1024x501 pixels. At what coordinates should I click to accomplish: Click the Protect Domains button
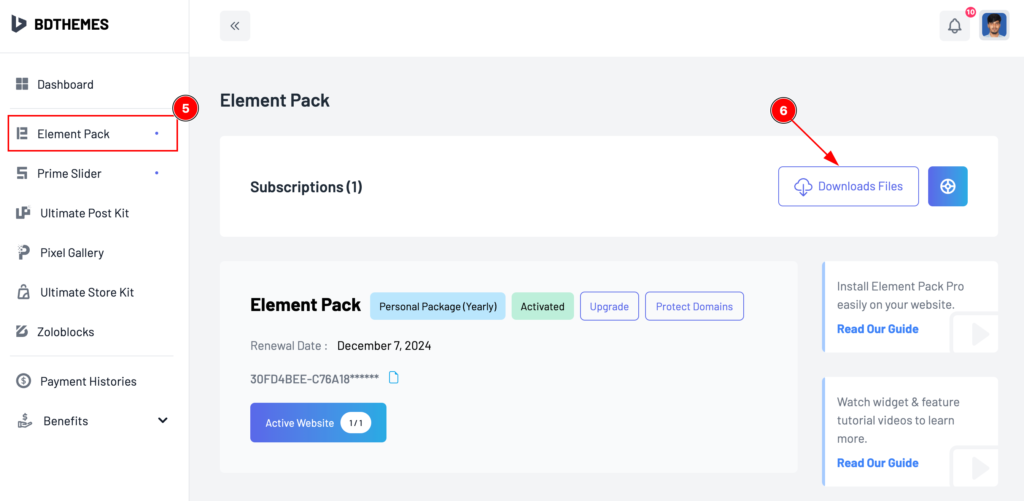click(694, 306)
